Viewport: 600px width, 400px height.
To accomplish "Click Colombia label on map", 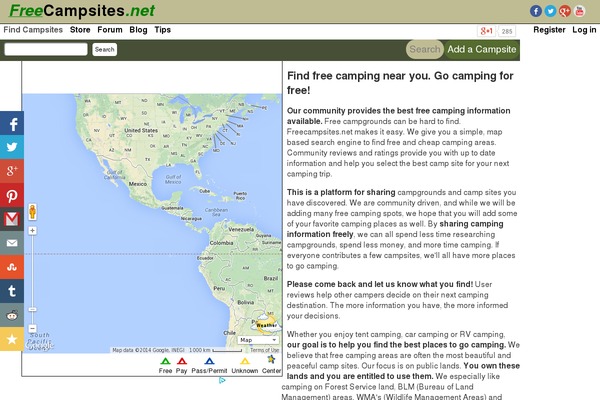I will click(221, 243).
